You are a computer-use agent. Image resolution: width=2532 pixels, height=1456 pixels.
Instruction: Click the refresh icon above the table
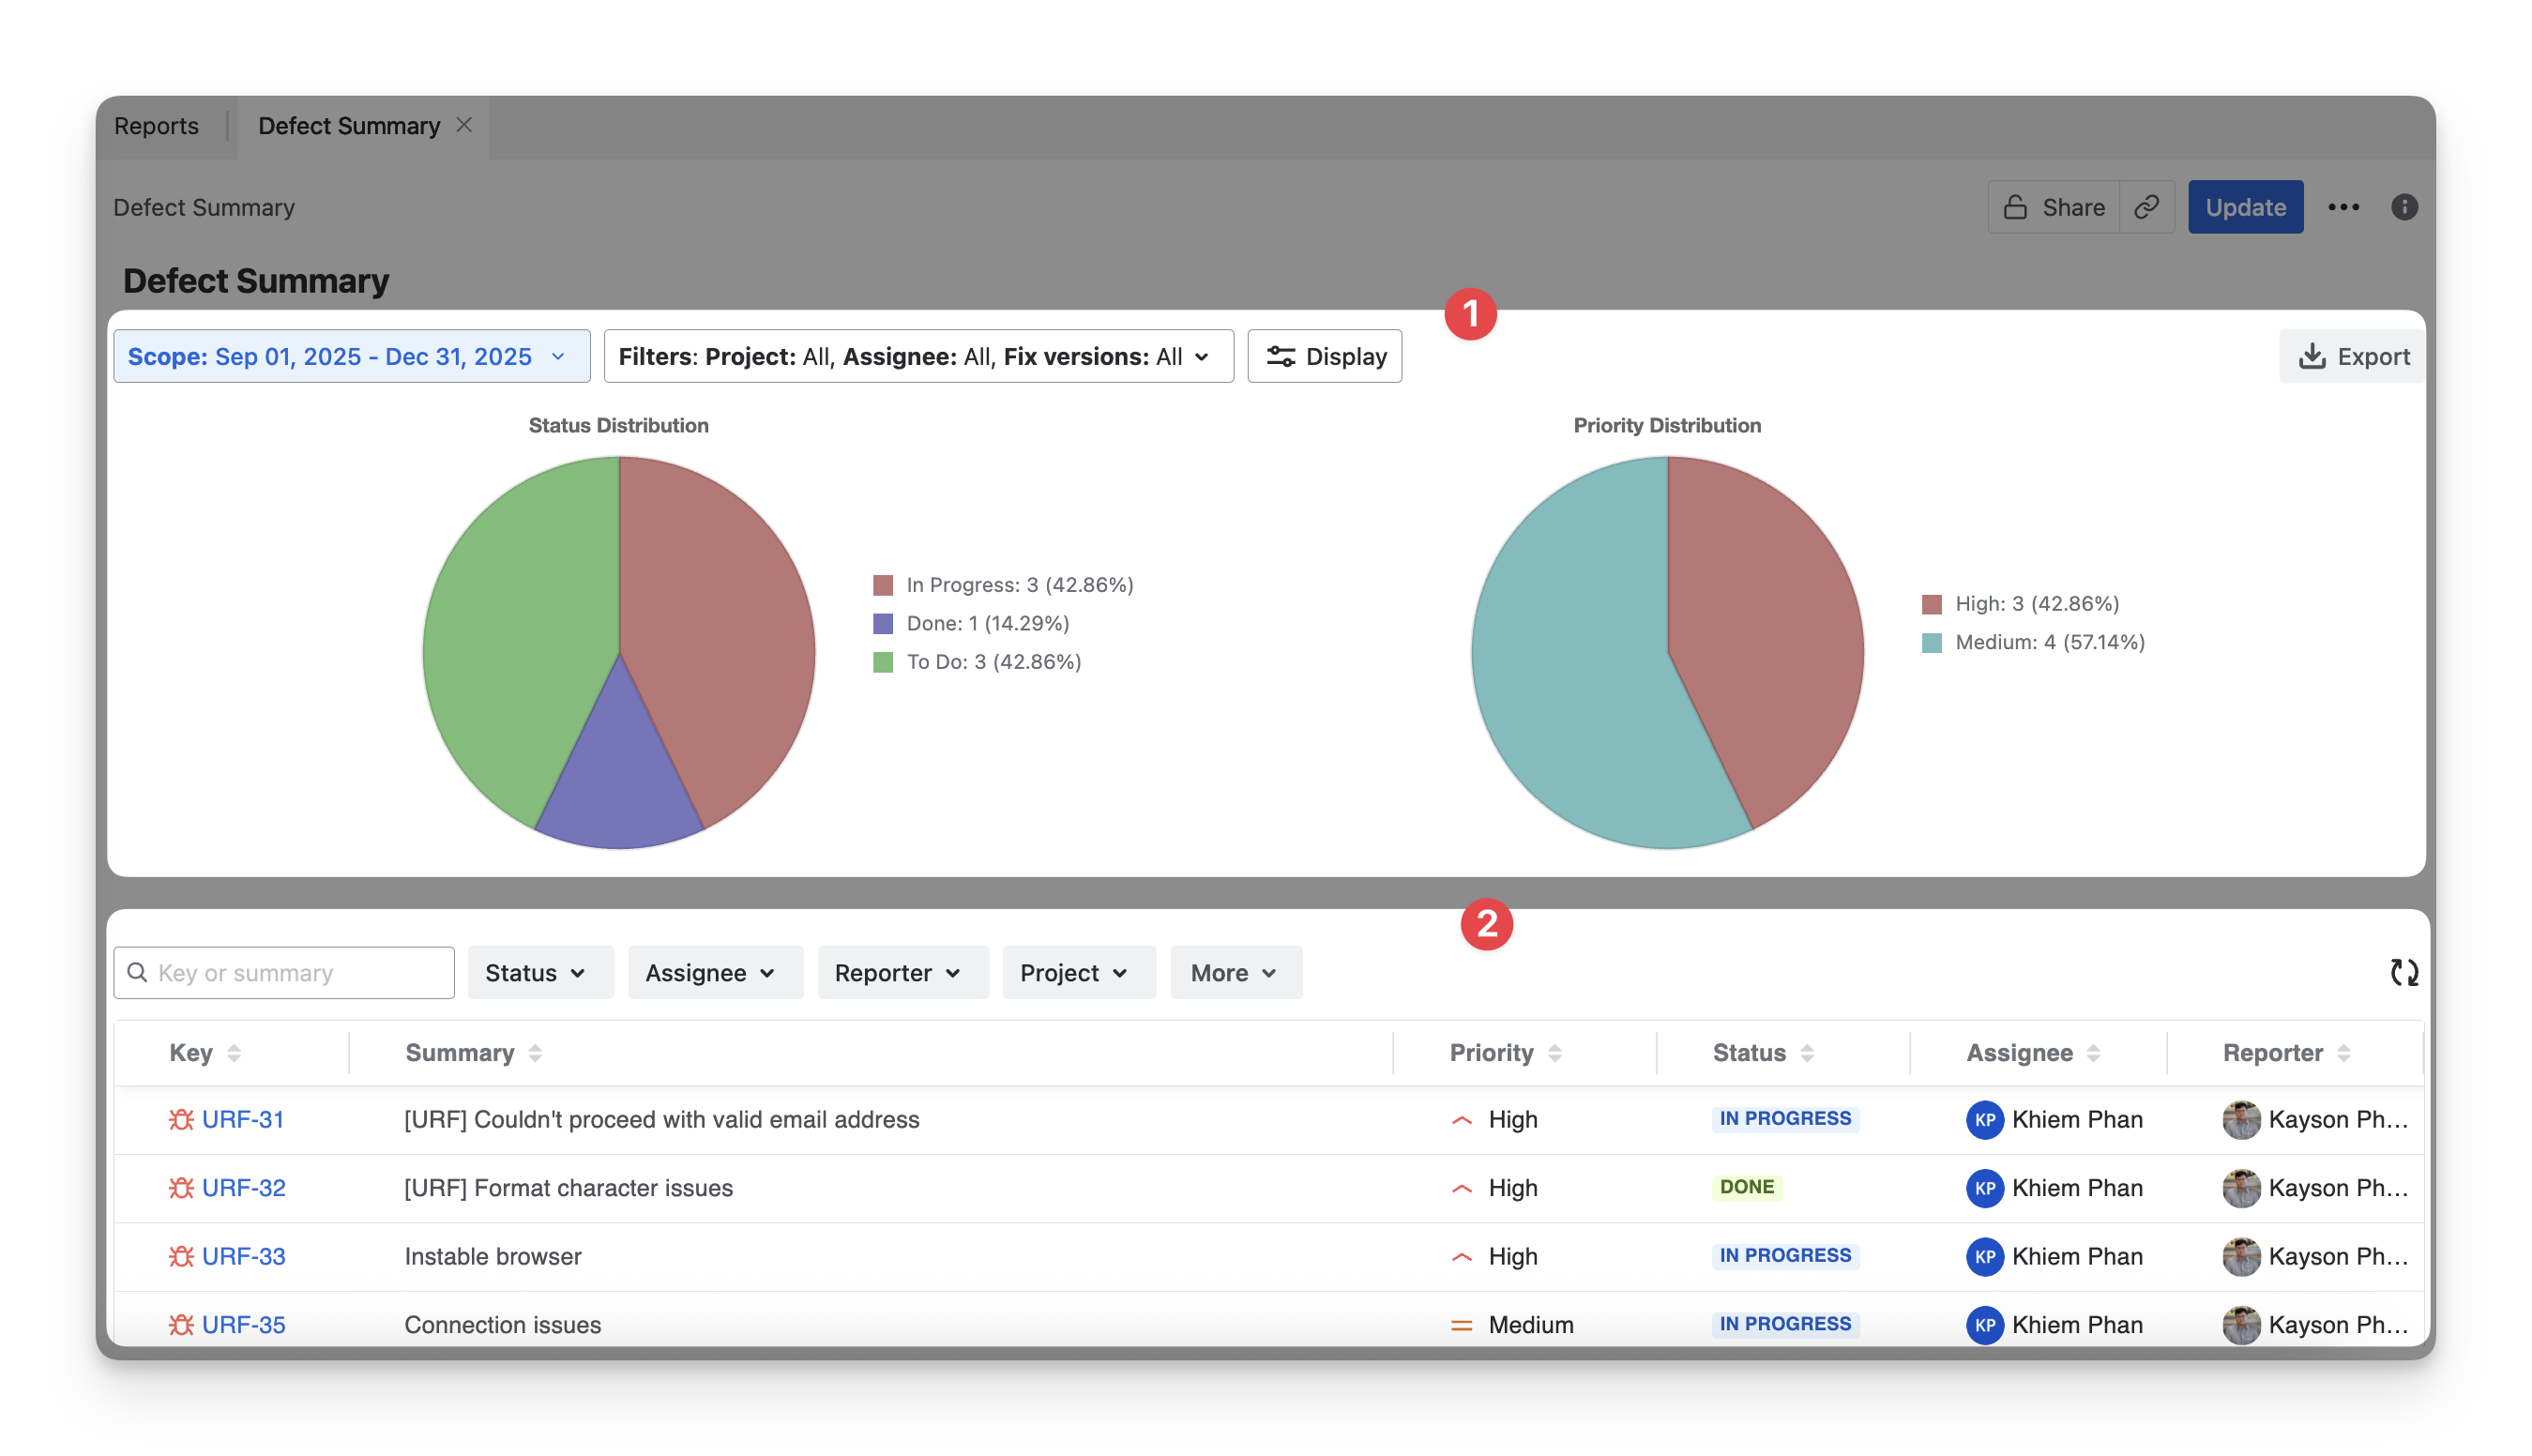click(x=2404, y=972)
